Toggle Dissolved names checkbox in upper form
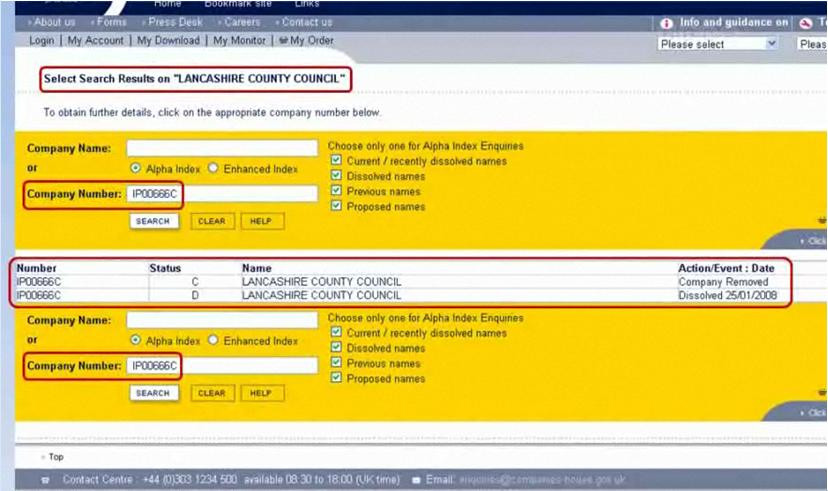Viewport: 828px width, 491px height. [336, 175]
